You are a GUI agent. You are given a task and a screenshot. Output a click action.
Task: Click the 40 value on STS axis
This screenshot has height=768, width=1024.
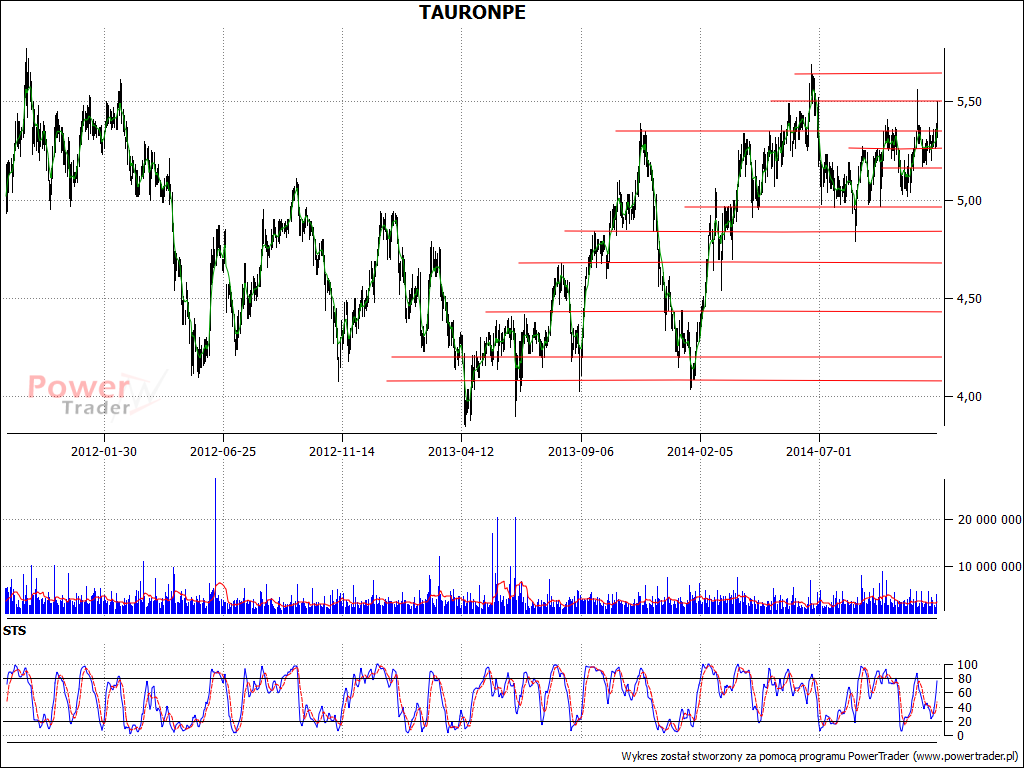pos(964,708)
